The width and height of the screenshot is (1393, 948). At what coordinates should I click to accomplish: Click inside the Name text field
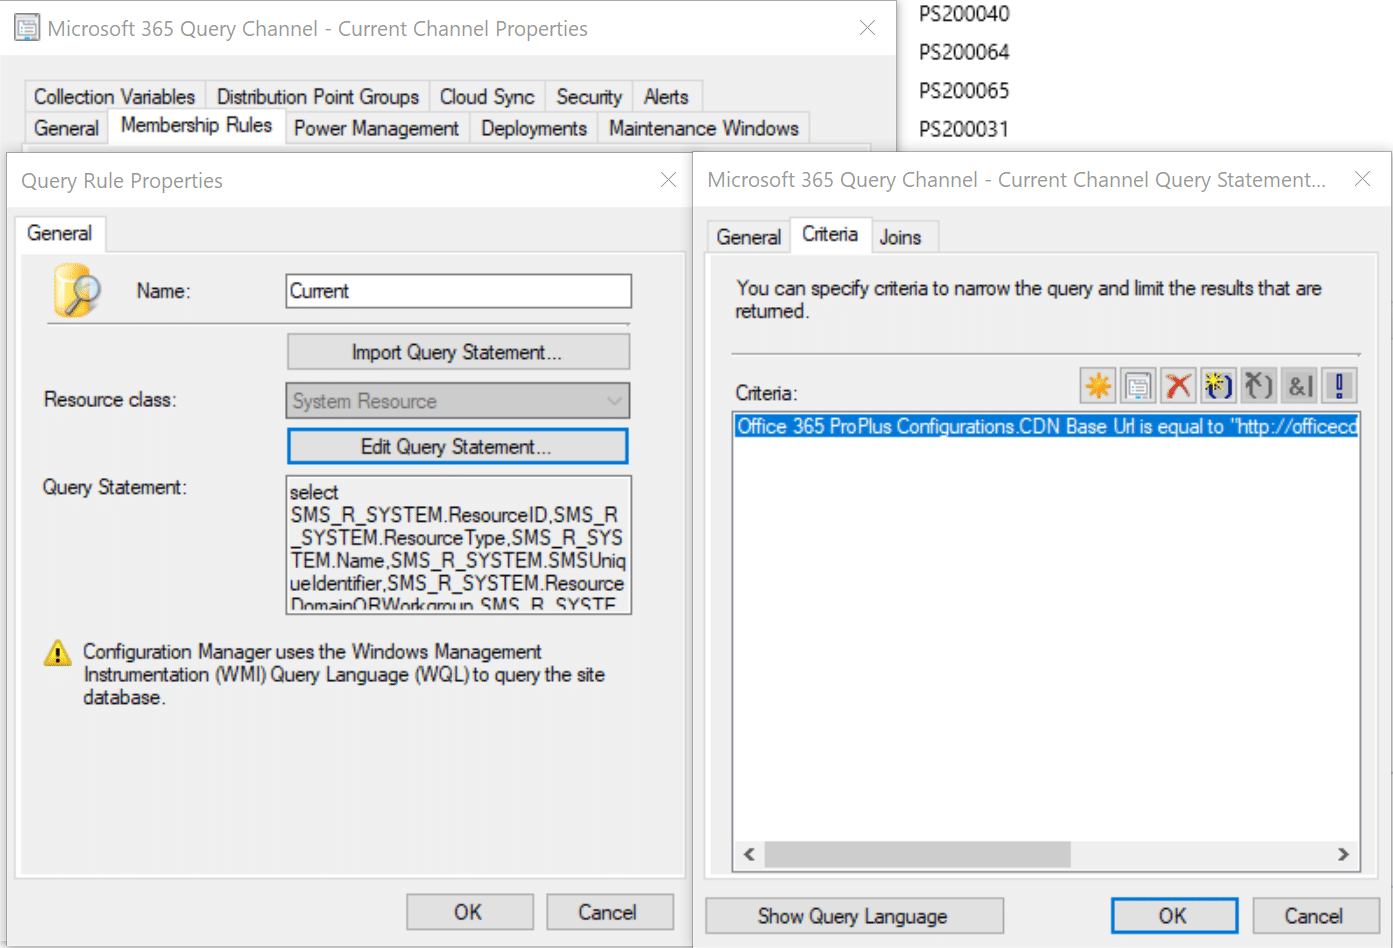(458, 291)
